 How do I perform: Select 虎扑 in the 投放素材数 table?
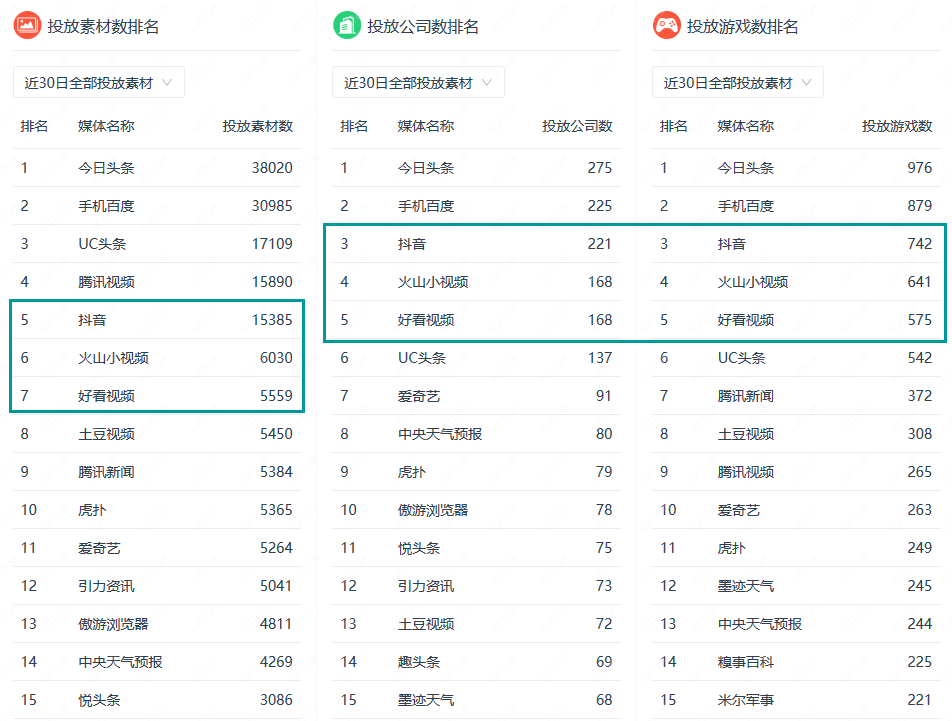pos(92,510)
